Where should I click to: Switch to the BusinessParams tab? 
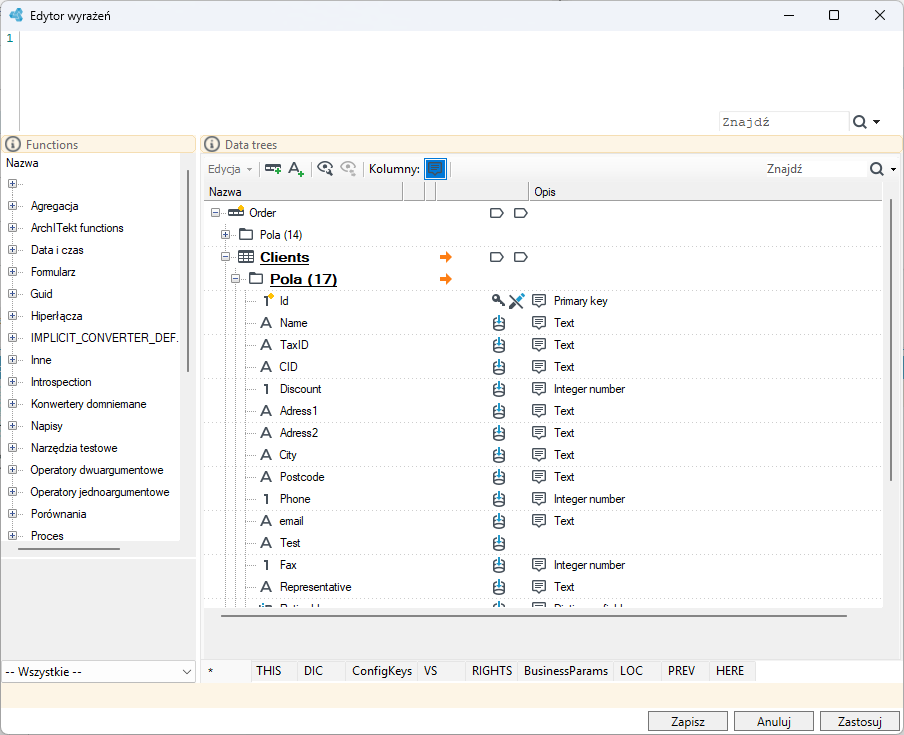point(566,671)
